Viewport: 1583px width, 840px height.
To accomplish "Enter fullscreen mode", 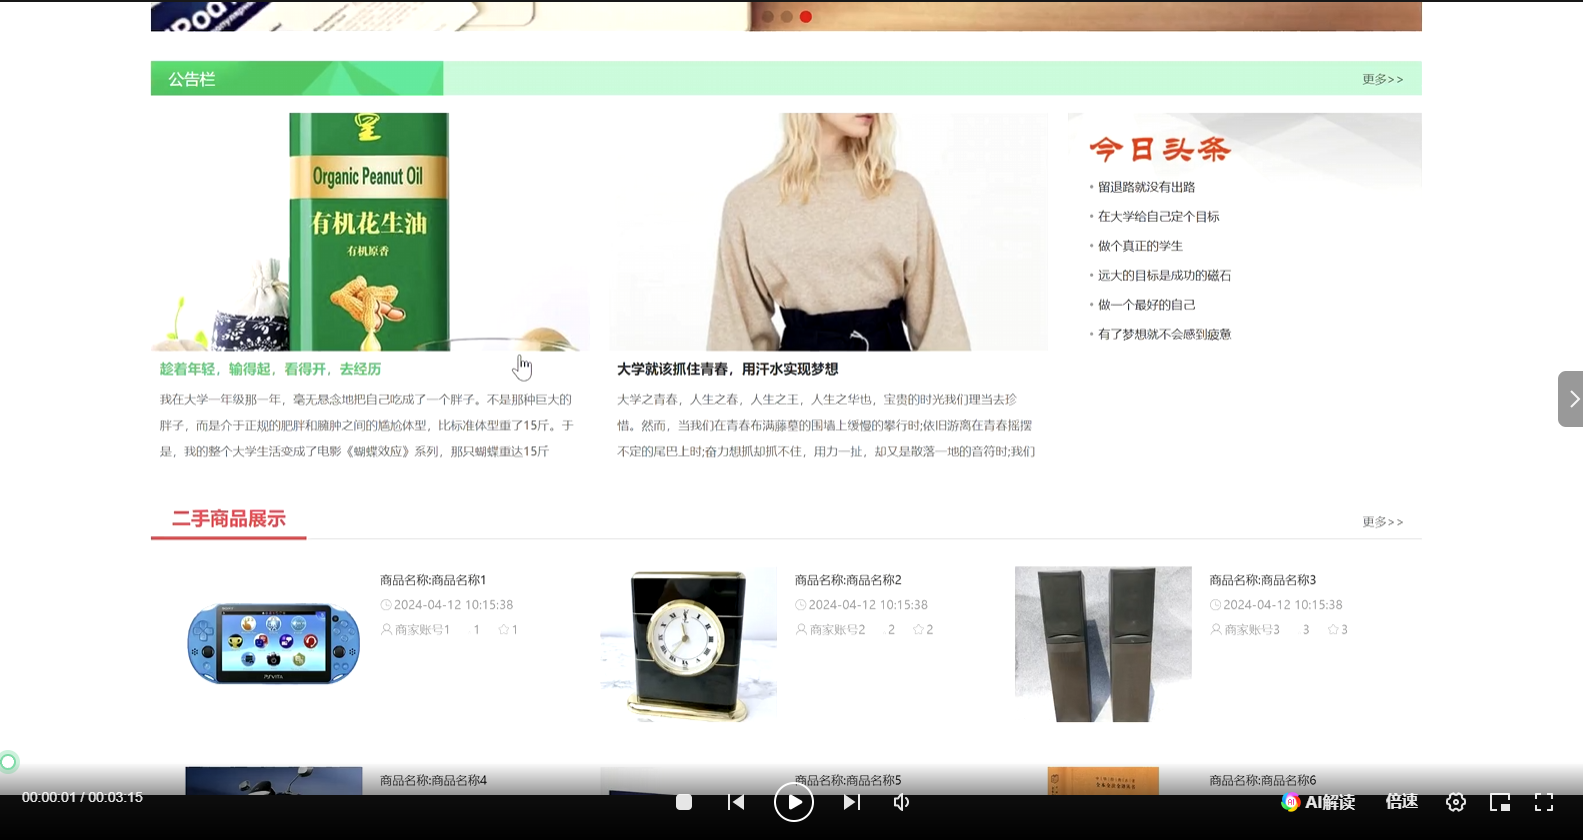I will click(x=1544, y=802).
